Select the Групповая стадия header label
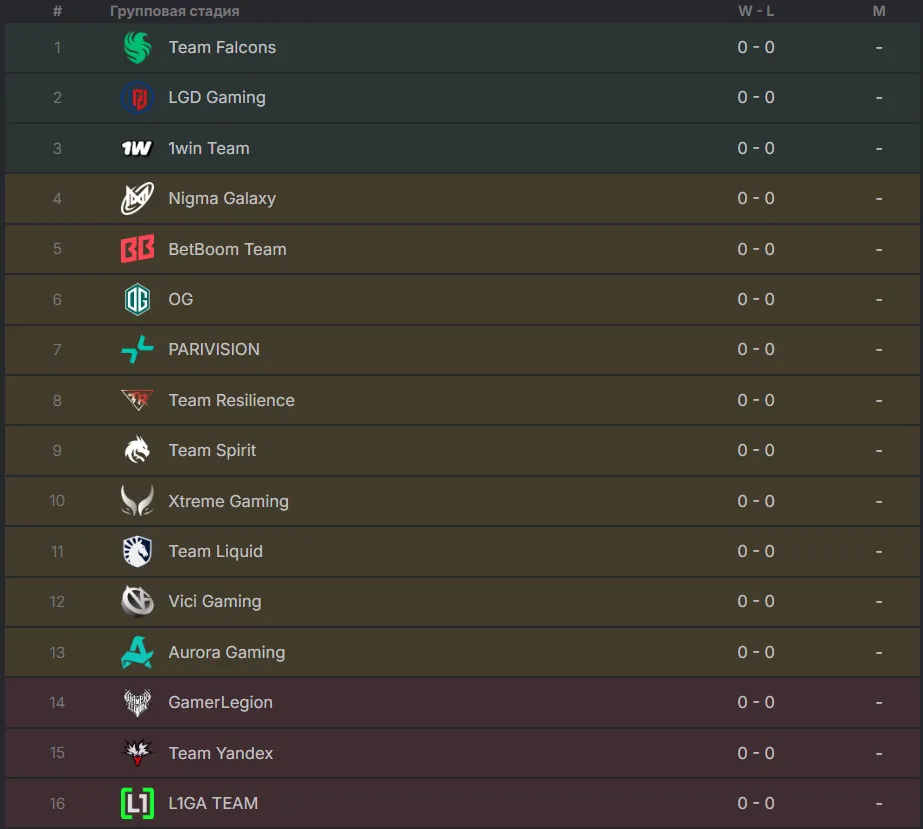Viewport: 923px width, 829px height. click(x=175, y=11)
